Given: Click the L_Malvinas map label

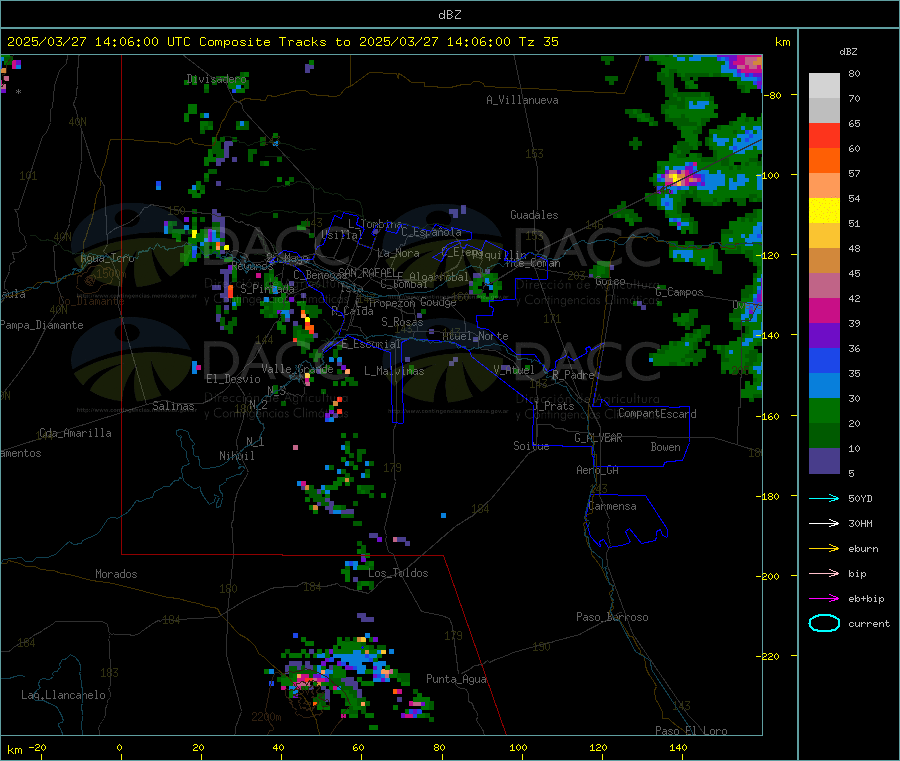Looking at the screenshot, I should pos(394,372).
